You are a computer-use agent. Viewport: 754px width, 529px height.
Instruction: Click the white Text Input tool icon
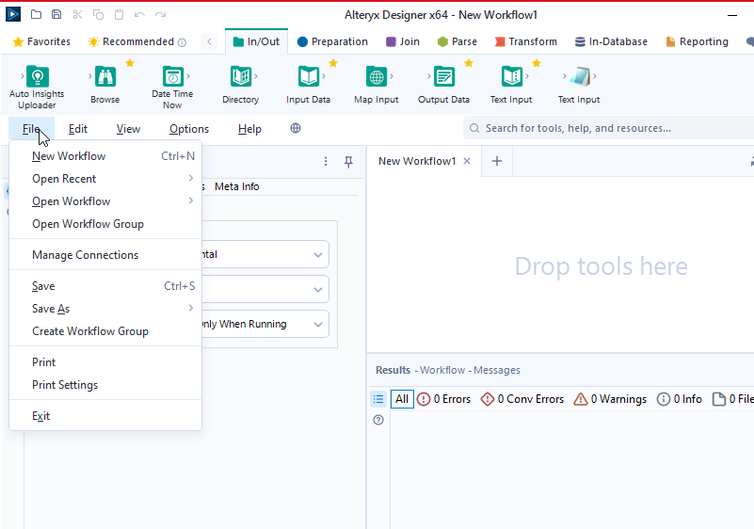coord(579,76)
